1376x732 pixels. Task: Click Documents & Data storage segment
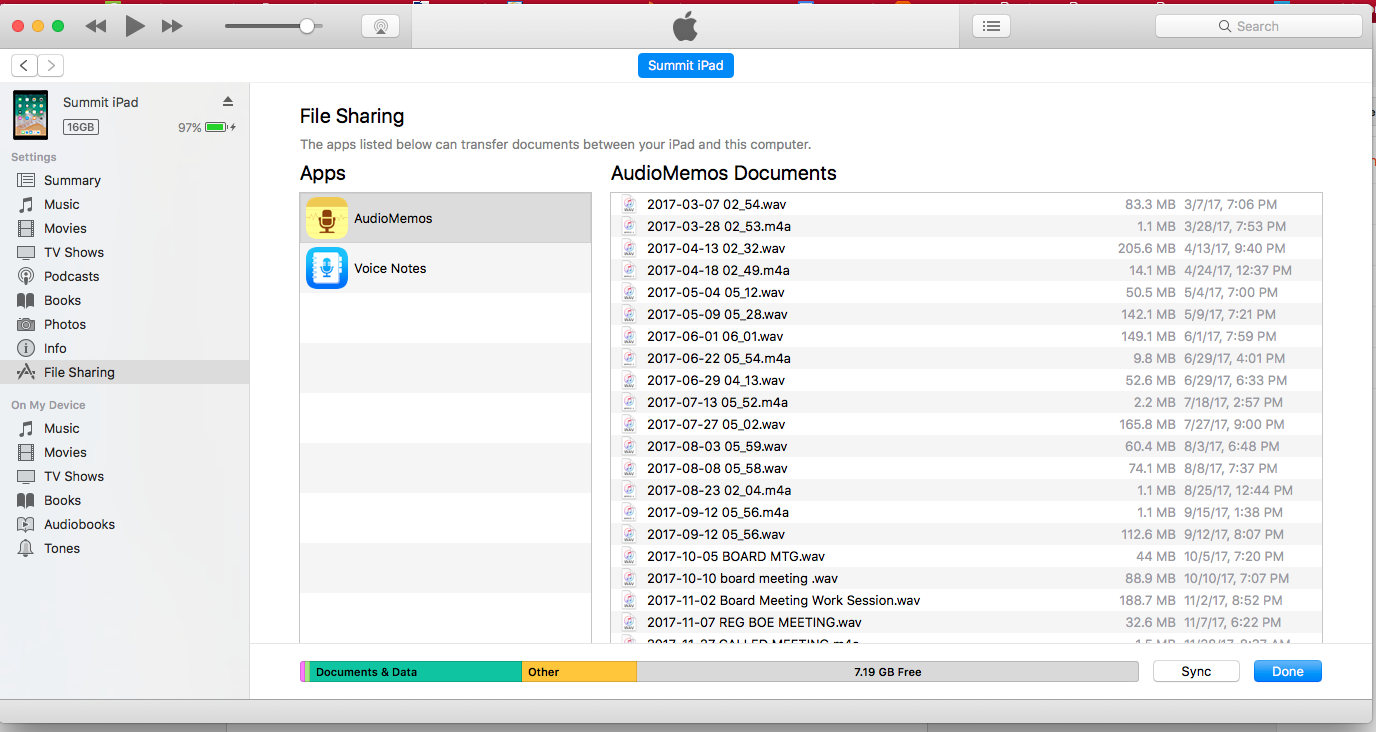(415, 672)
